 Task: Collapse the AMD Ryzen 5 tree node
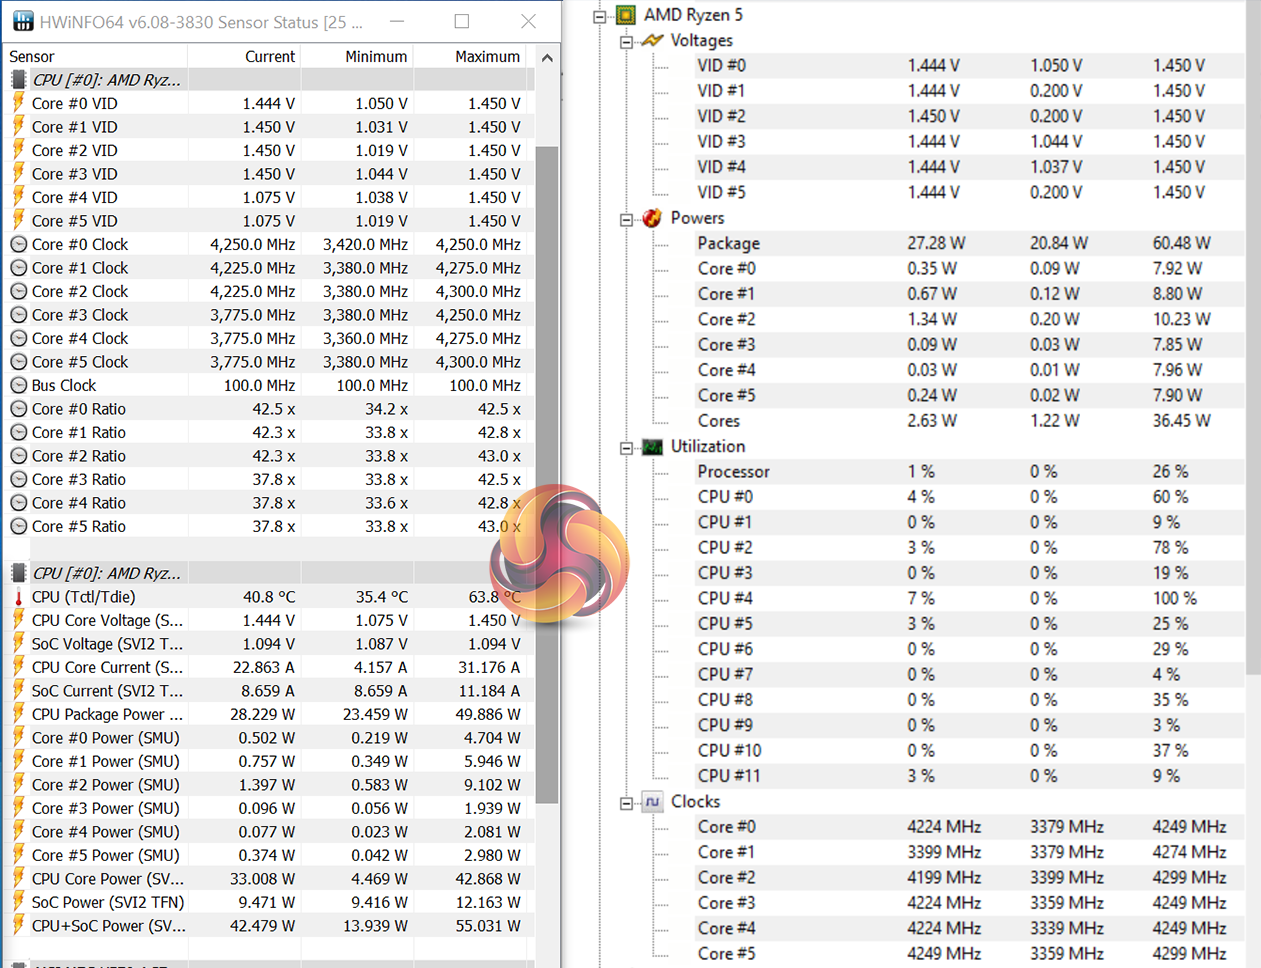600,15
